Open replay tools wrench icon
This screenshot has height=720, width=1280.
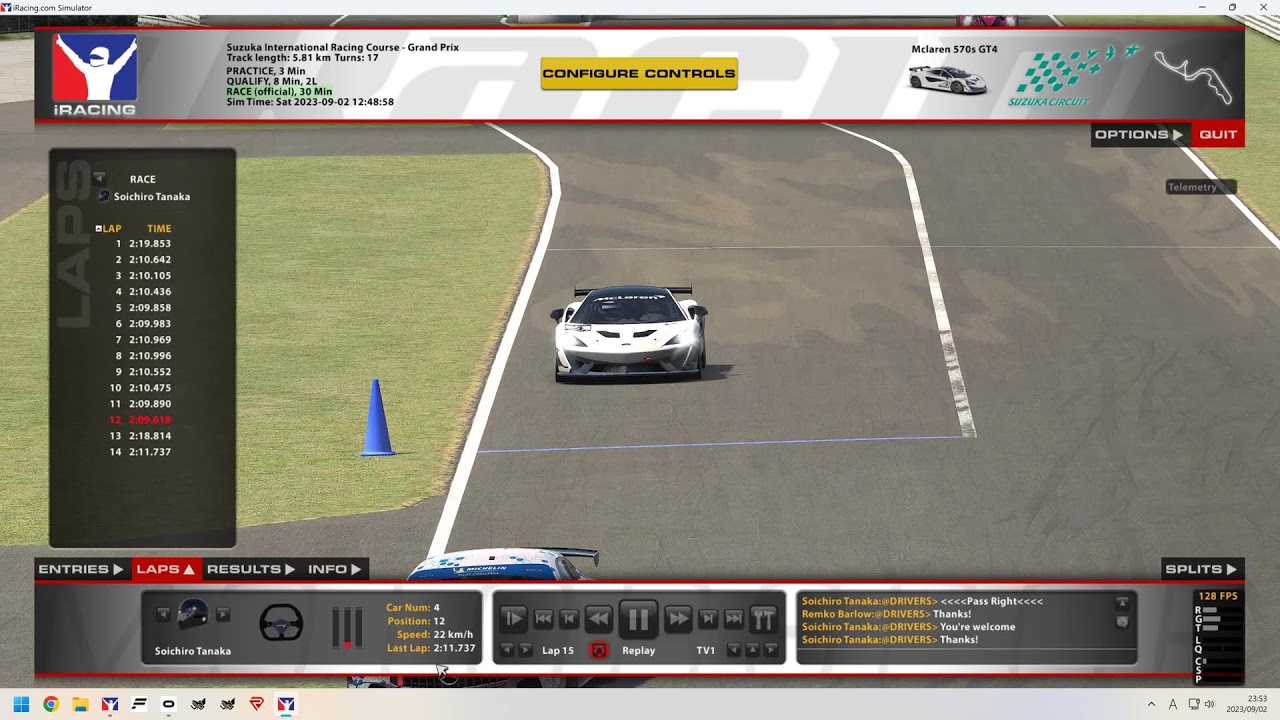tap(763, 618)
